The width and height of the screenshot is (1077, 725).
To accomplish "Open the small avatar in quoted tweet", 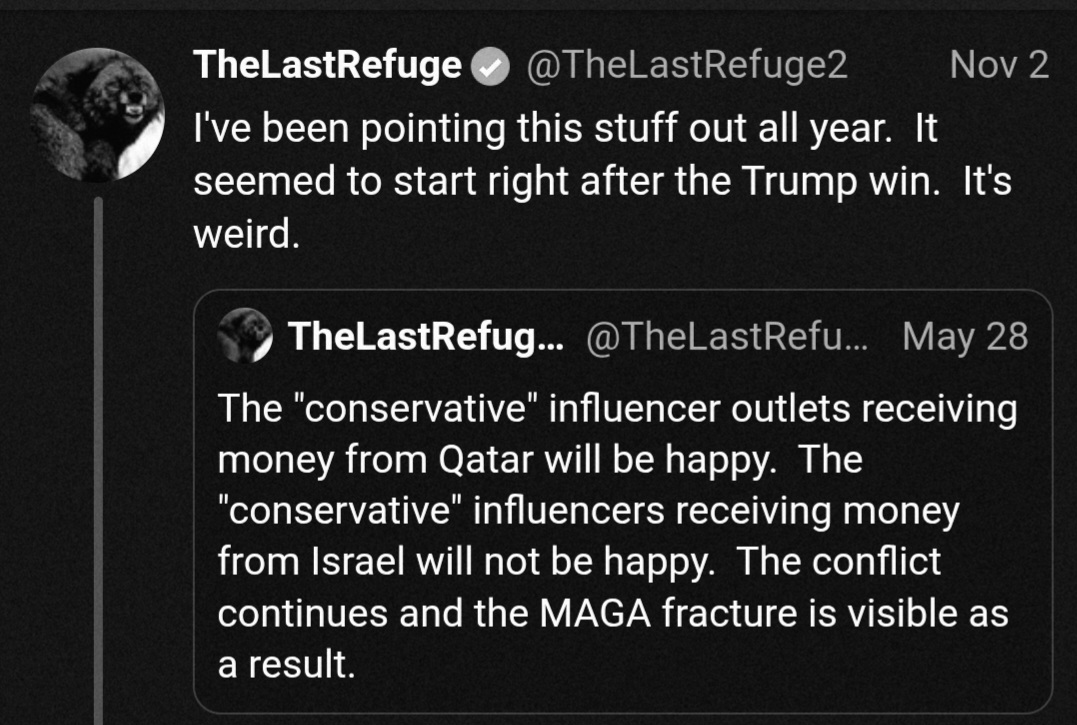I will pos(245,335).
